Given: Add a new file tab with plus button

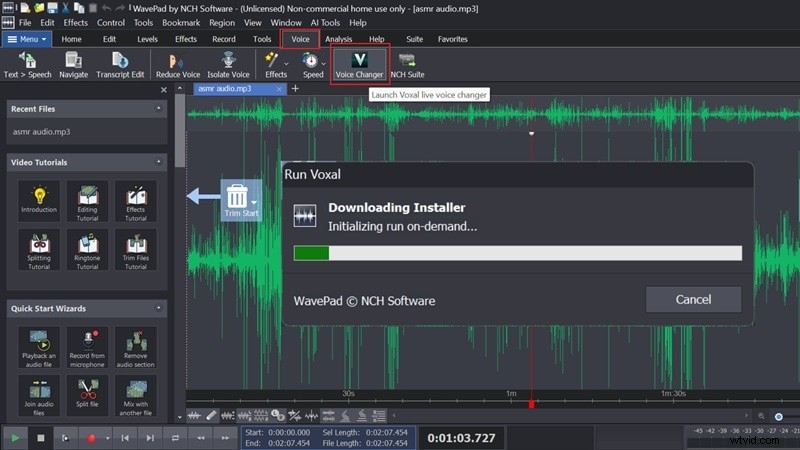Looking at the screenshot, I should coord(295,88).
